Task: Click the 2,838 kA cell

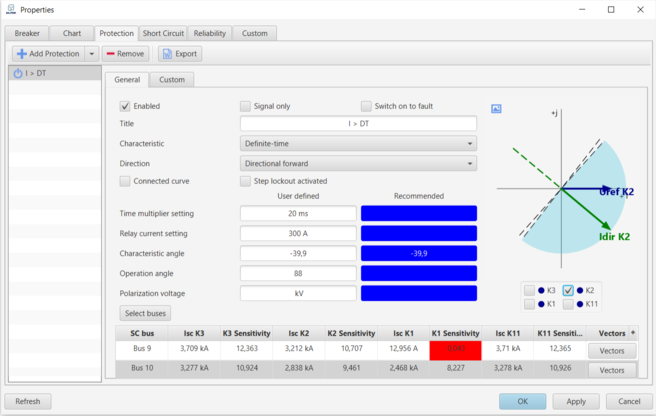Action: coord(299,368)
